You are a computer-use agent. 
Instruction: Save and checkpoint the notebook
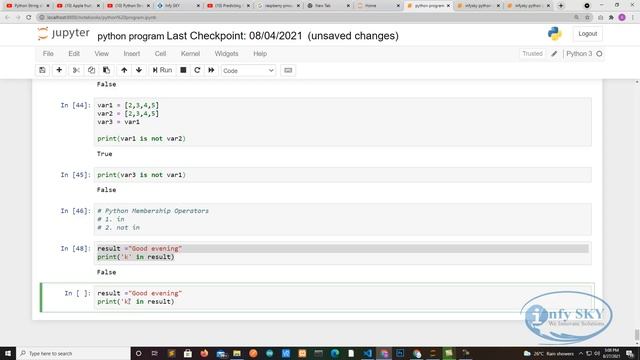(42, 70)
